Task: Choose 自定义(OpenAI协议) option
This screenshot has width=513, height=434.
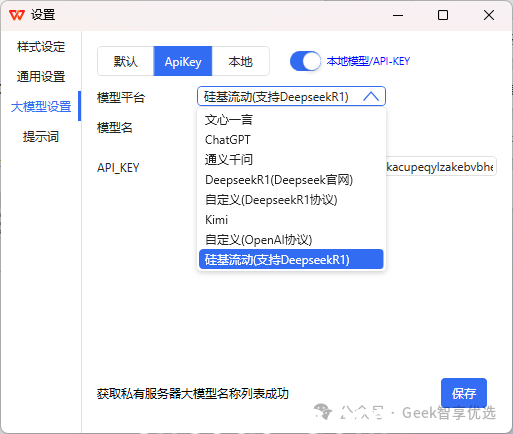Action: (x=291, y=240)
